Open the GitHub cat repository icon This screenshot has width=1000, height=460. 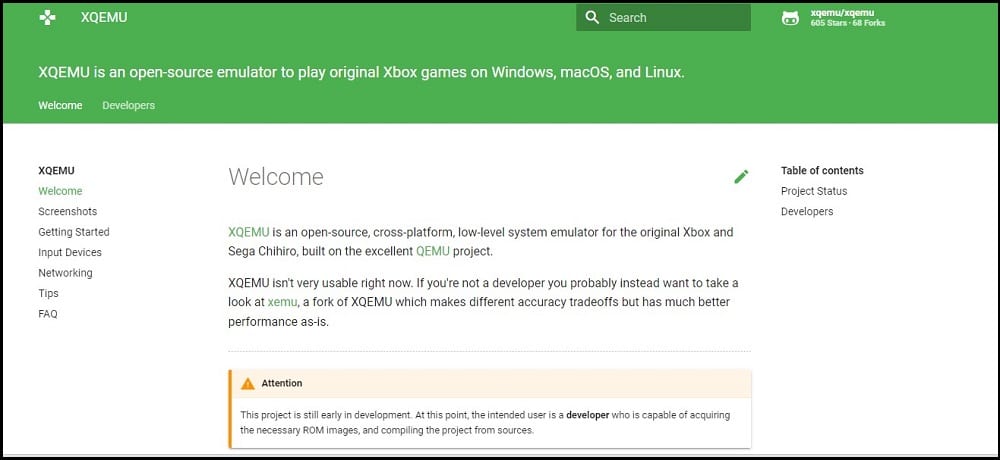[x=790, y=18]
